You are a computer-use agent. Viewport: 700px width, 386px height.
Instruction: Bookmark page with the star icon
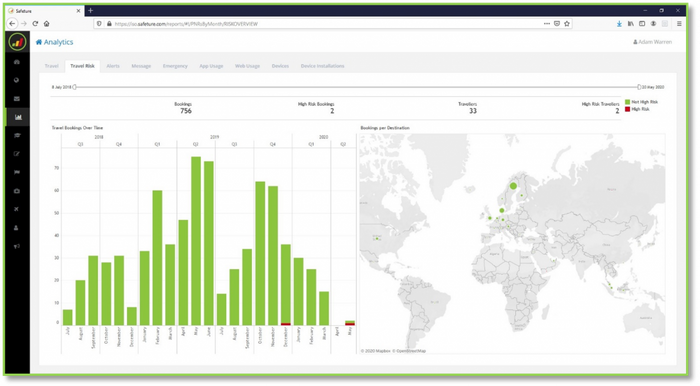(x=567, y=24)
